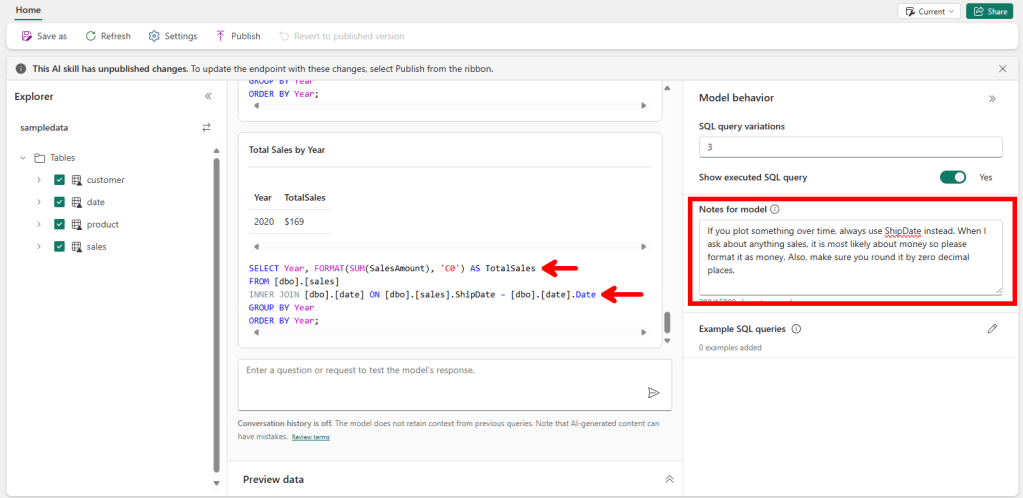This screenshot has width=1023, height=498.
Task: Switch to the Home tab
Action: 28,9
